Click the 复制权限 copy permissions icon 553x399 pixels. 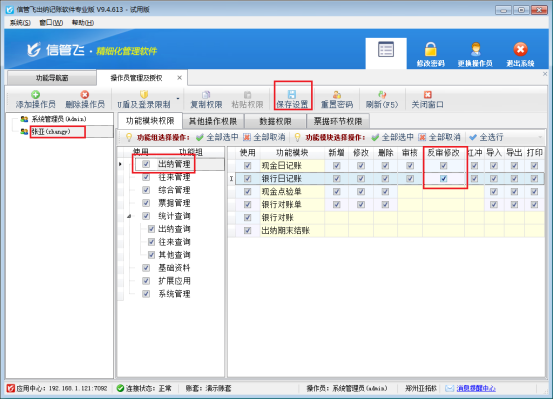(x=206, y=94)
